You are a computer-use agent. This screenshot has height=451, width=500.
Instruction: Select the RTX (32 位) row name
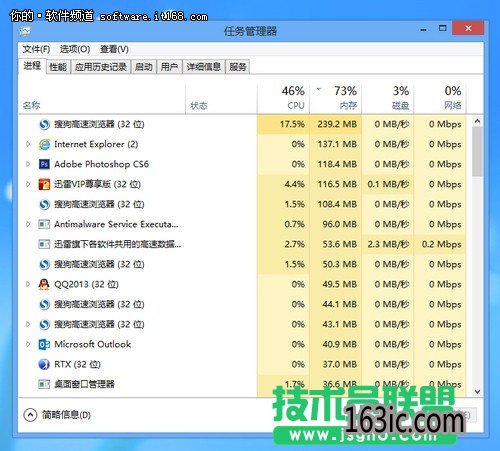[x=77, y=364]
